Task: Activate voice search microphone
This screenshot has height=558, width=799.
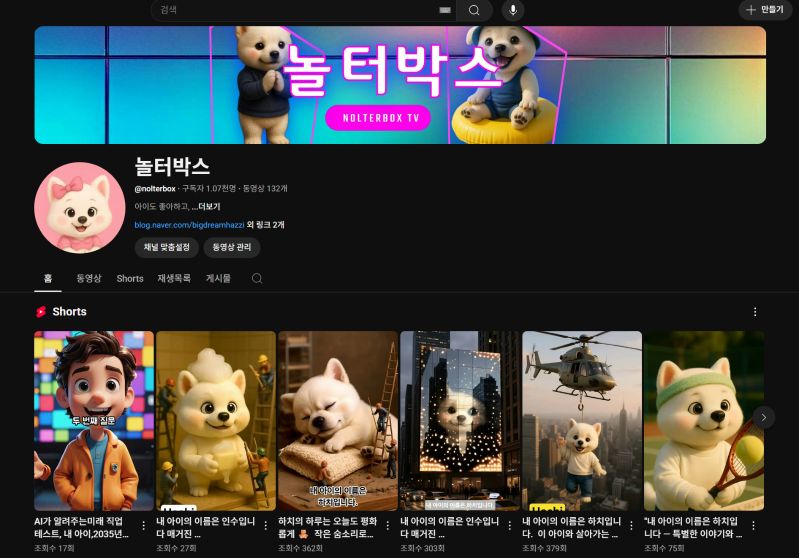Action: click(x=513, y=10)
